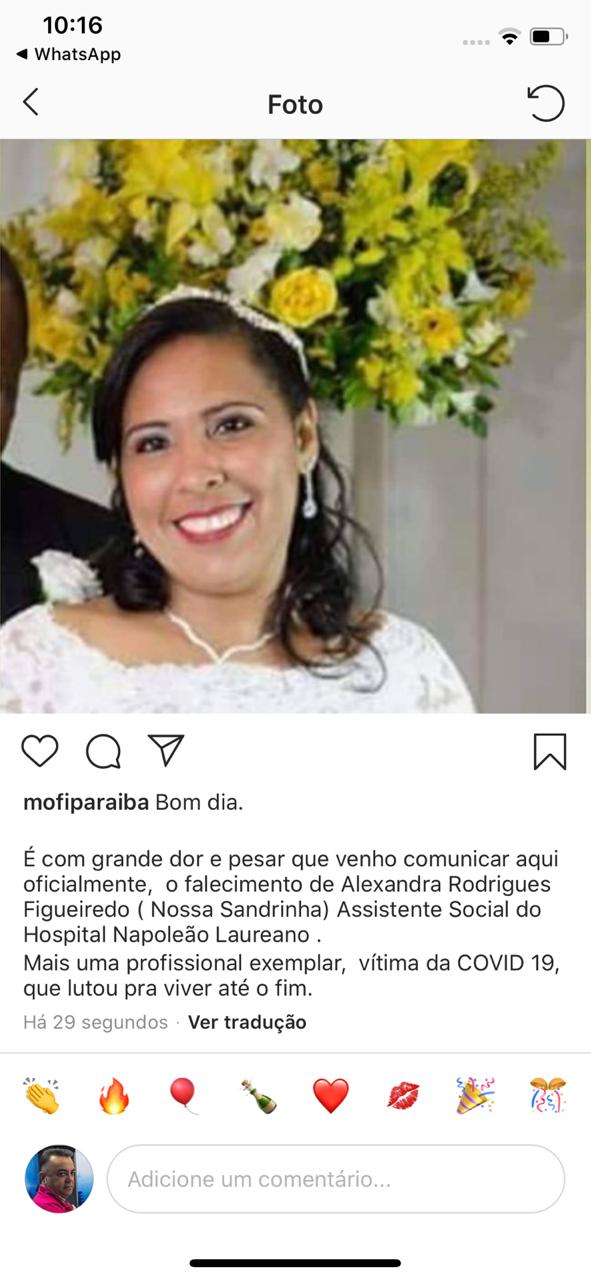The height and width of the screenshot is (1280, 591).
Task: Insert kiss lips emoji
Action: tap(403, 1097)
